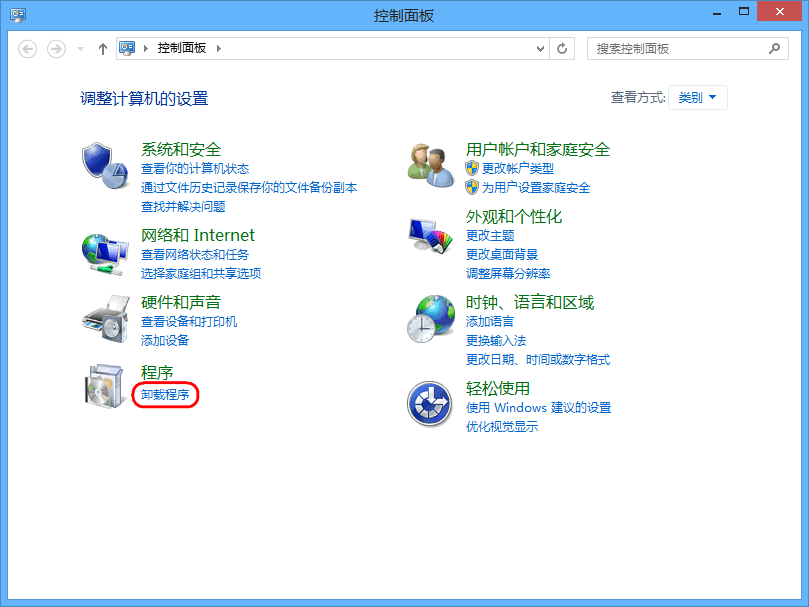Viewport: 809px width, 607px height.
Task: Click 为用户设置家庭安全
Action: coord(536,188)
